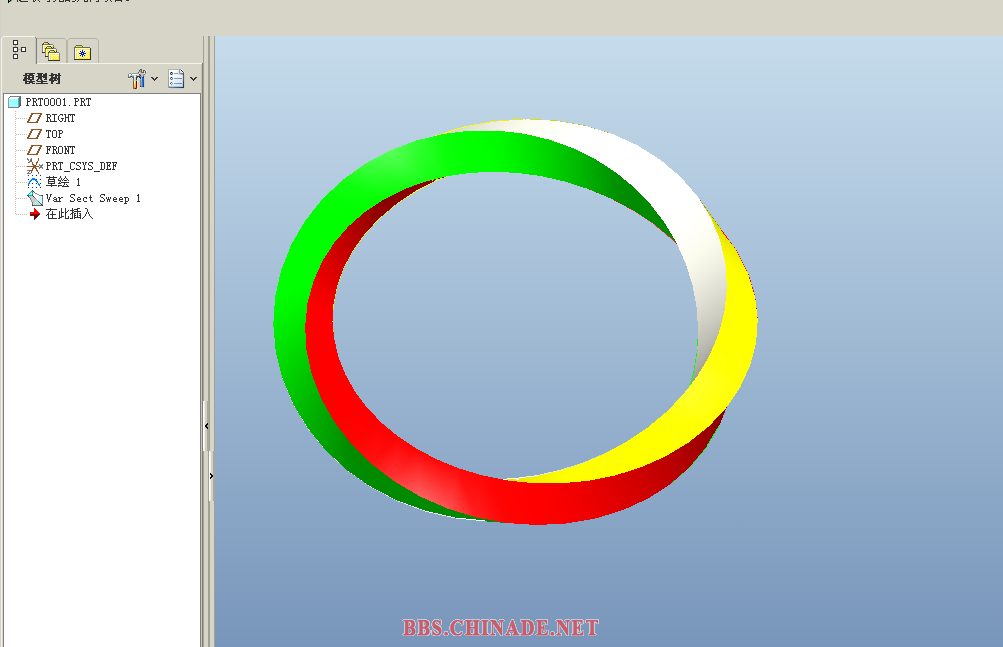Open the model tree Settings tool icon
The height and width of the screenshot is (647, 1003).
(x=137, y=79)
